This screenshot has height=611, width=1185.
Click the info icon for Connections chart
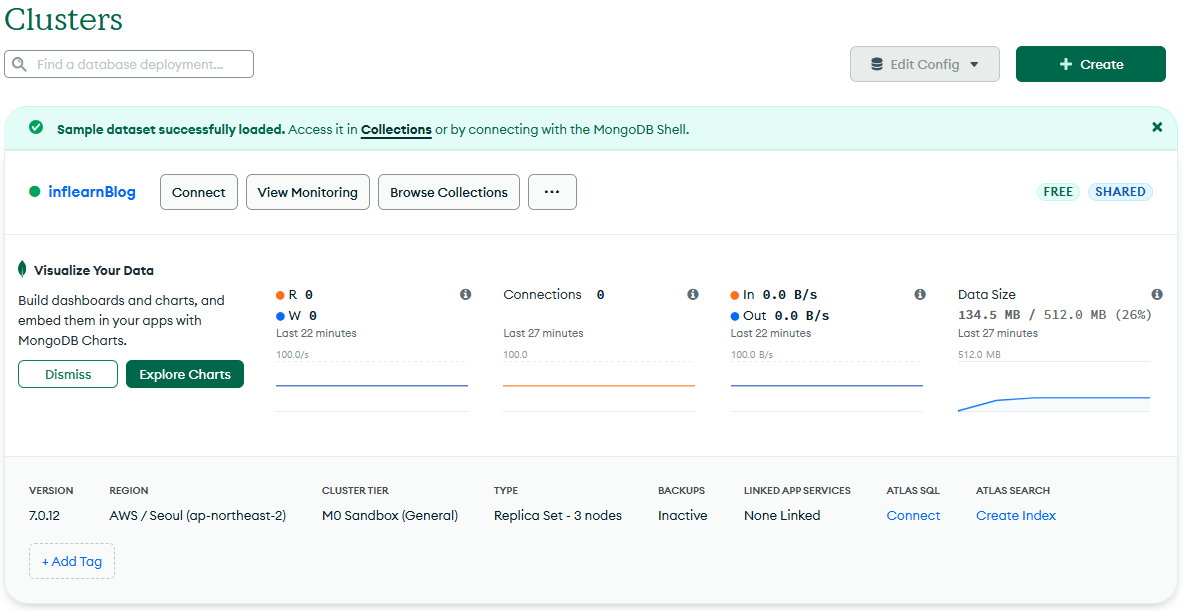coord(692,294)
